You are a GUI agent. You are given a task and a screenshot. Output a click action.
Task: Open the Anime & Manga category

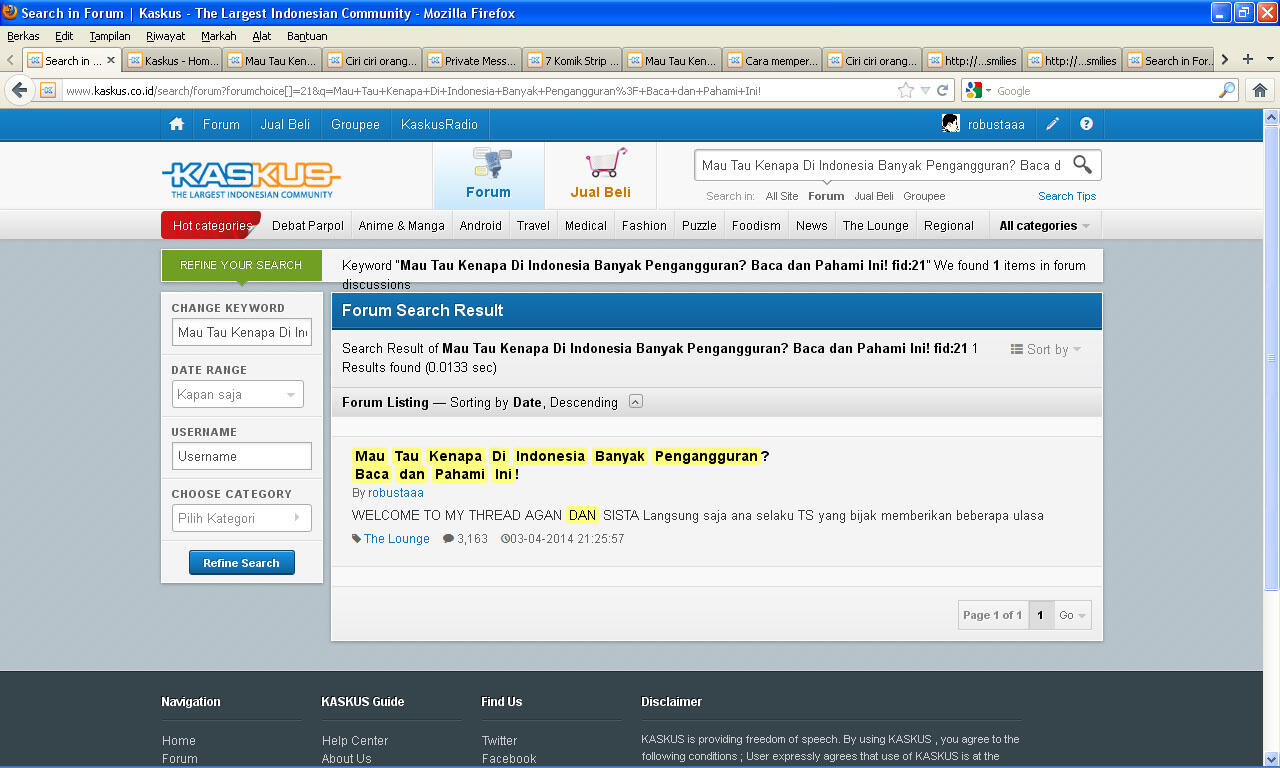402,226
